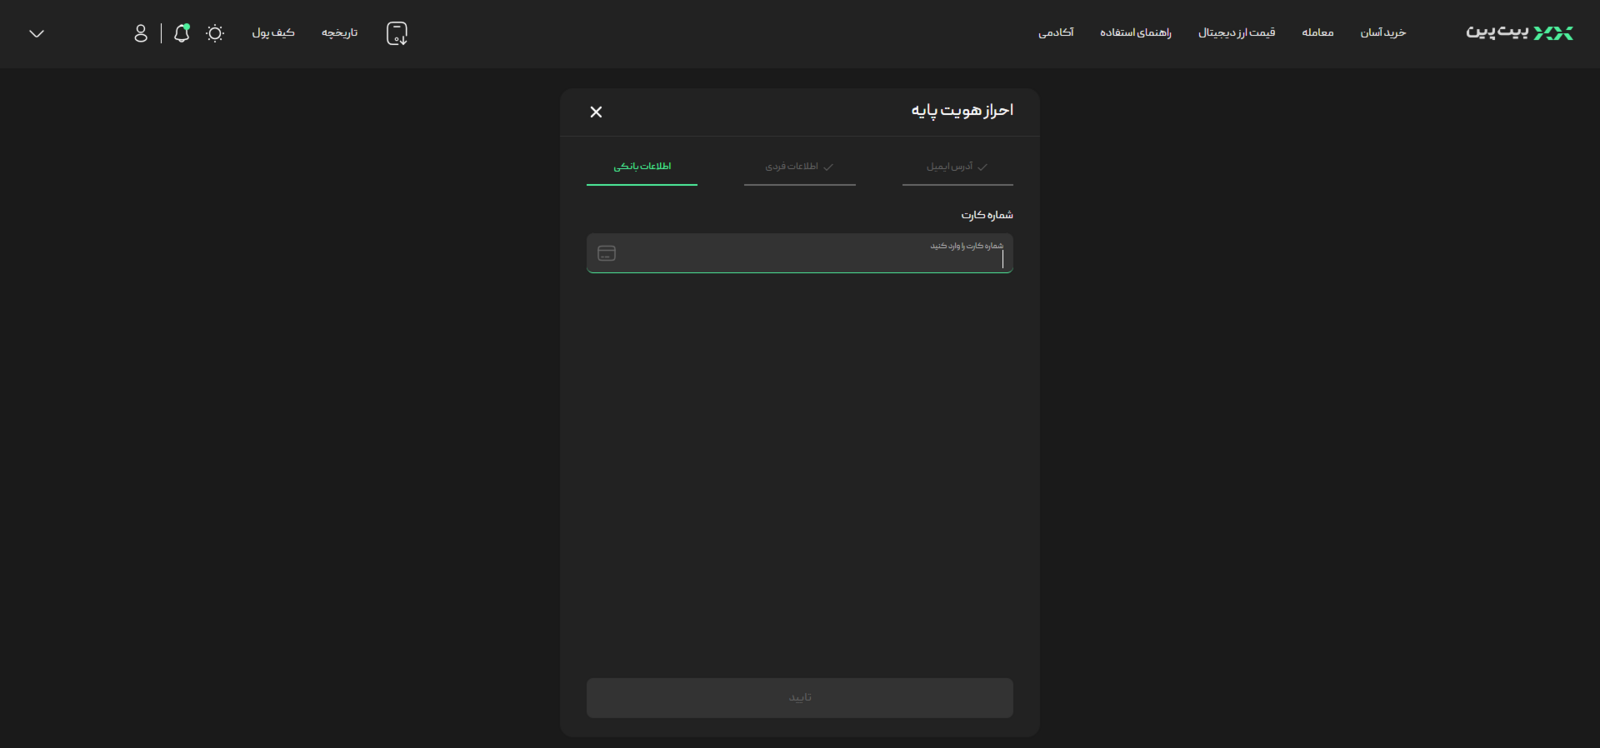Image resolution: width=1600 pixels, height=748 pixels.
Task: Open the user profile icon
Action: (141, 33)
